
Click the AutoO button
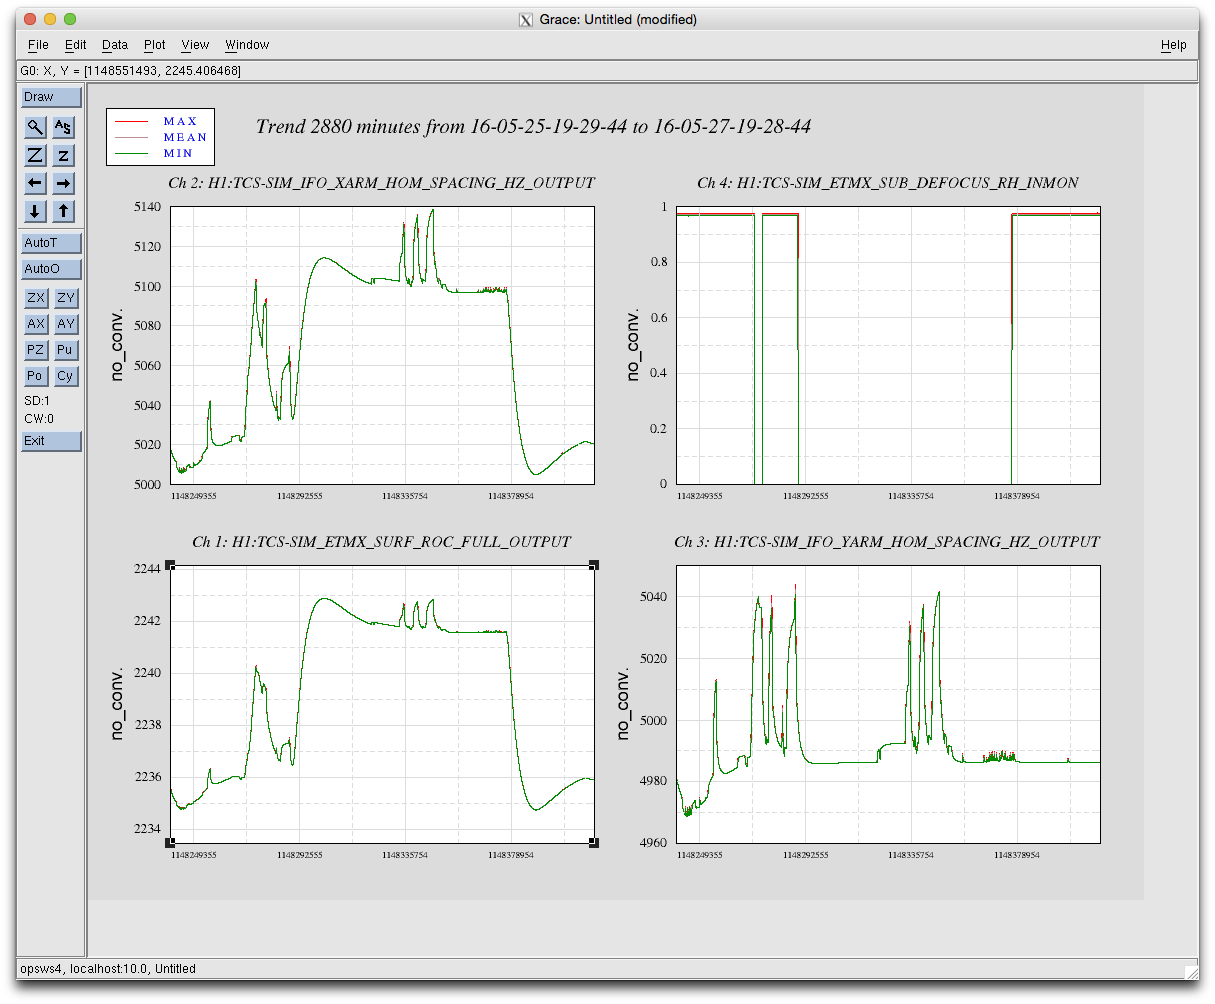pyautogui.click(x=51, y=269)
